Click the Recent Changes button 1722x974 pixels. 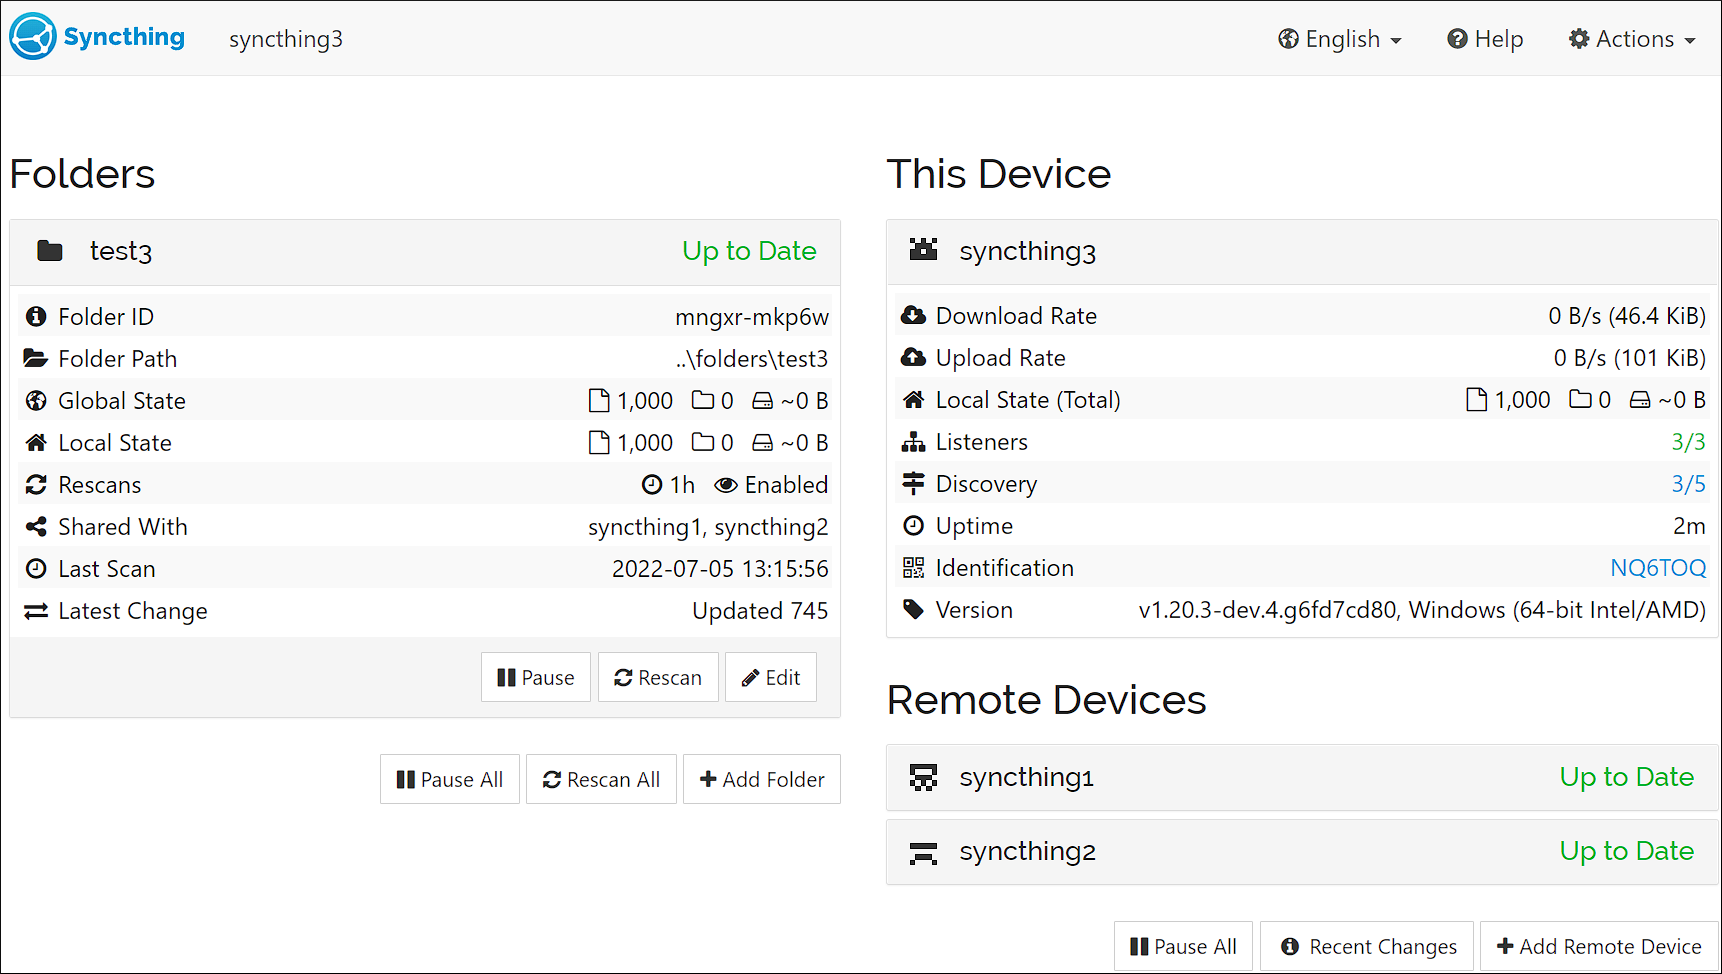point(1366,945)
